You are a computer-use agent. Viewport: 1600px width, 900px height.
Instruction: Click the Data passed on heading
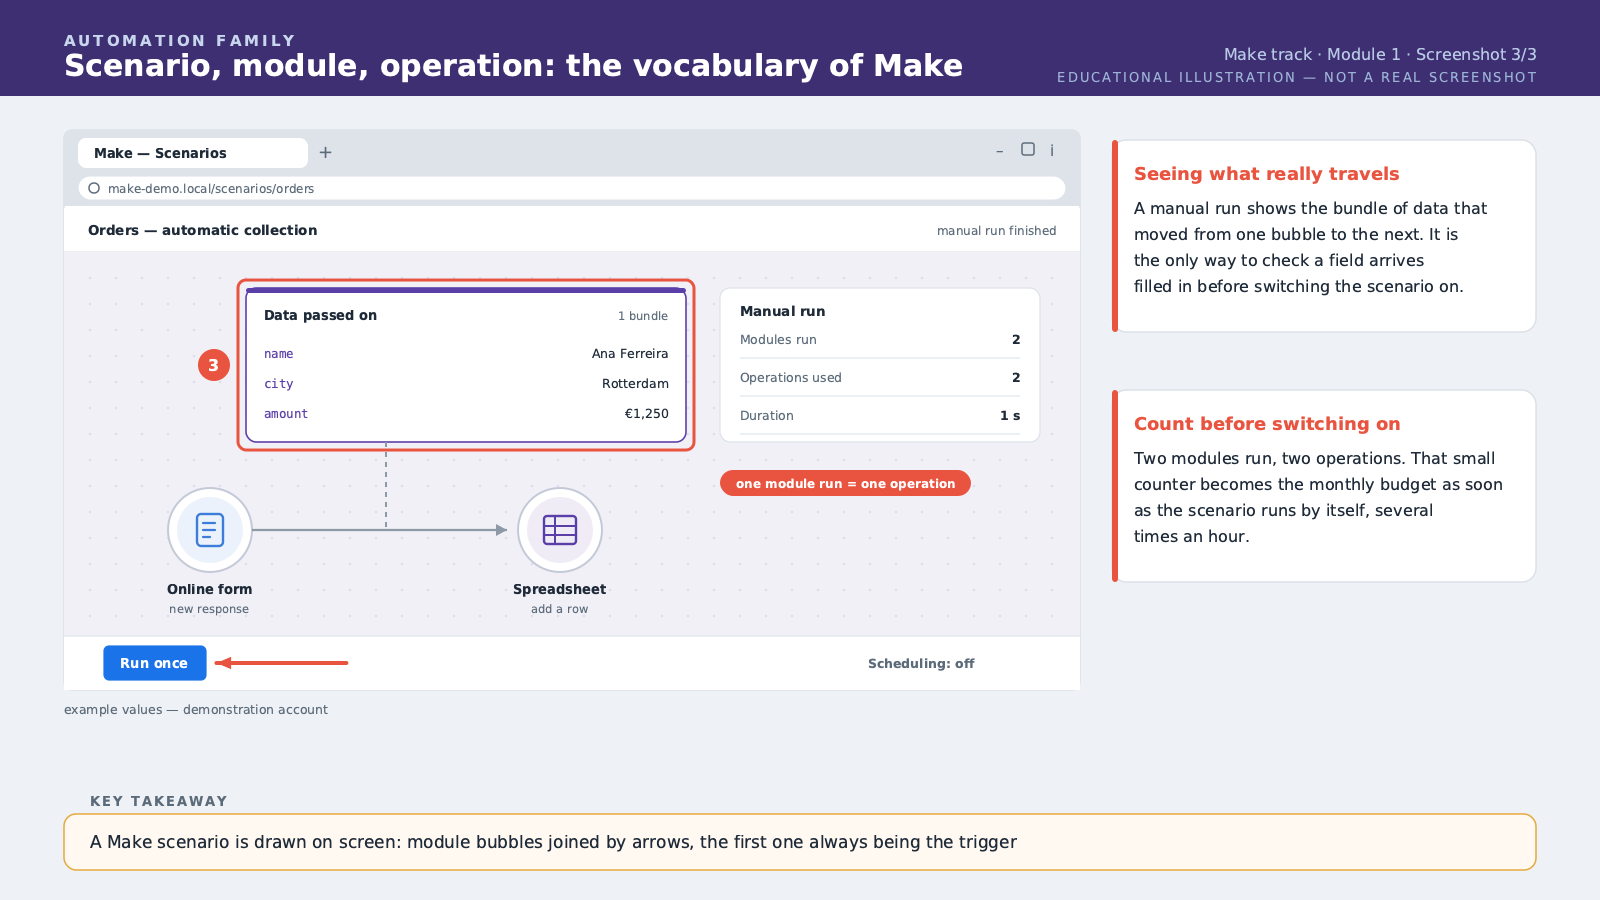click(321, 315)
